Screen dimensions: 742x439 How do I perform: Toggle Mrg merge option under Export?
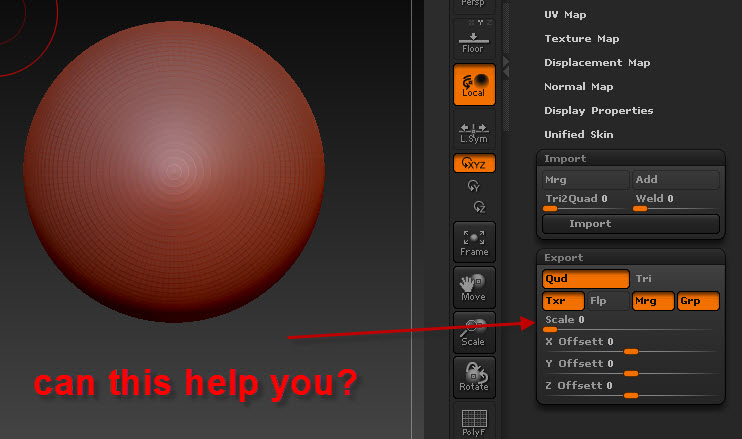pos(653,301)
